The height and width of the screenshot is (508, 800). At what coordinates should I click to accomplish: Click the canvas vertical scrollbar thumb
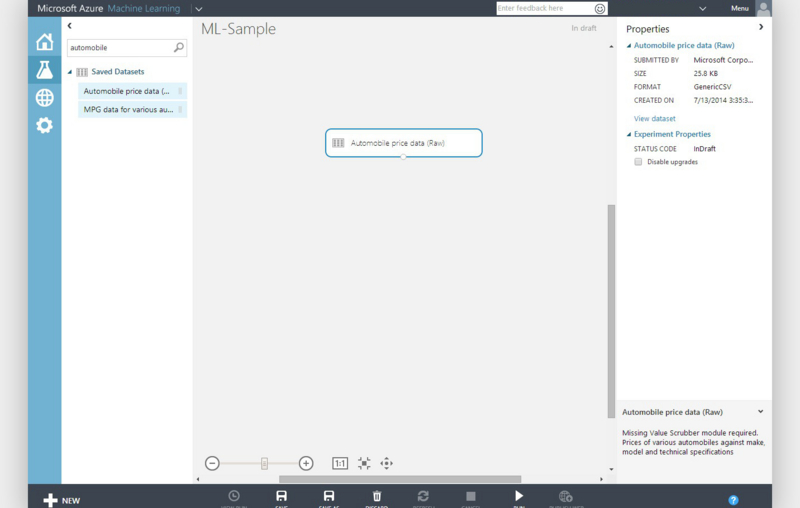(x=611, y=311)
